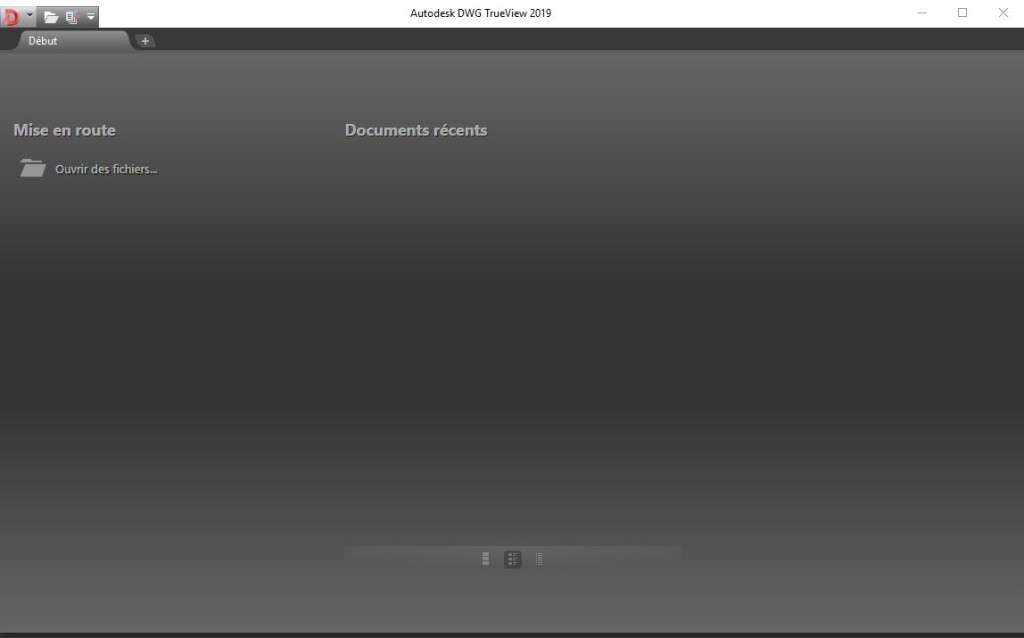Expand the Customize Quick Access Toolbar dropdown
The image size is (1024, 638).
(x=90, y=16)
